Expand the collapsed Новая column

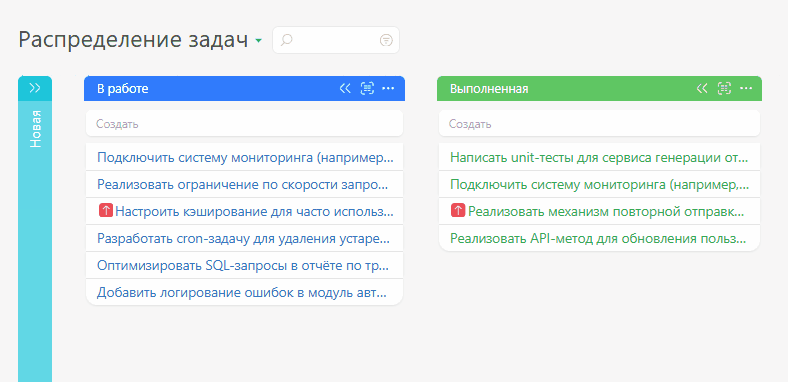point(35,88)
